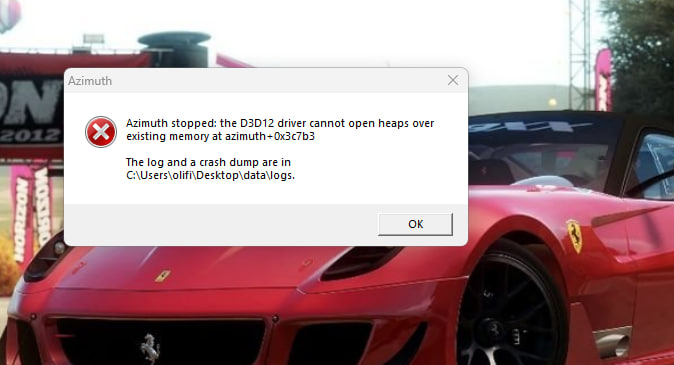Close the Azimuth dialog with the X button
This screenshot has height=365, width=674.
453,80
